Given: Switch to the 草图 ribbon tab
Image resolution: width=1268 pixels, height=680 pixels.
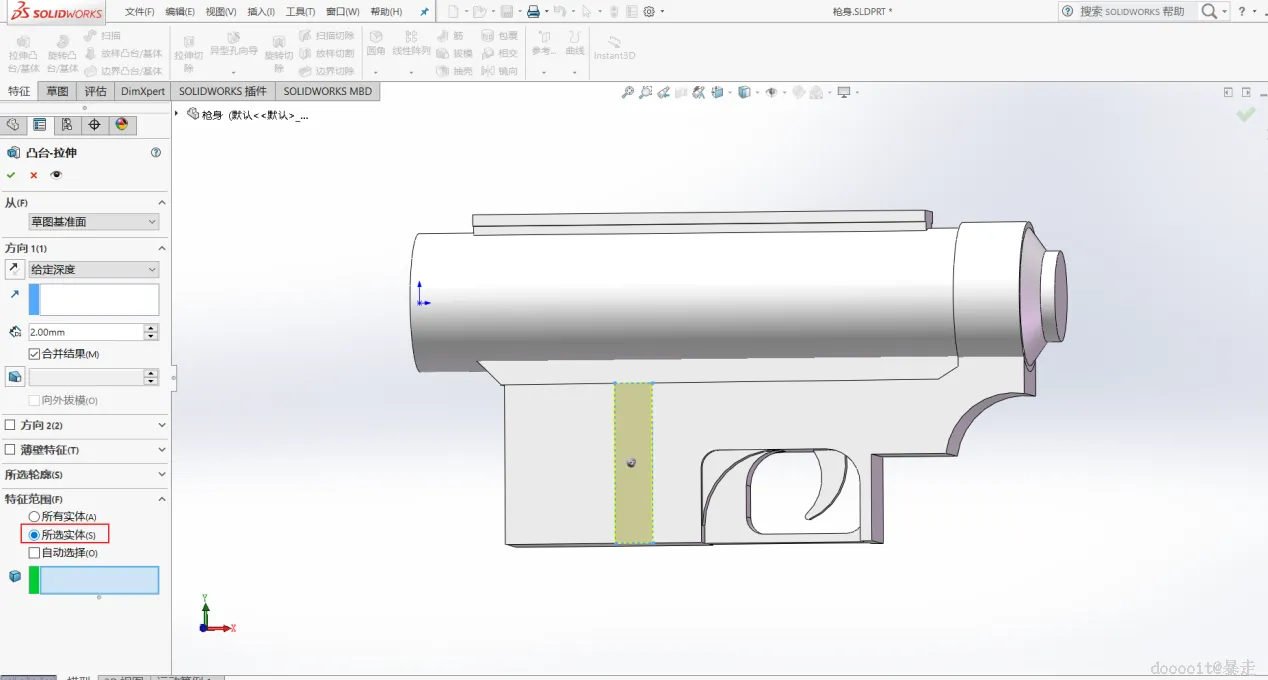Looking at the screenshot, I should click(57, 91).
